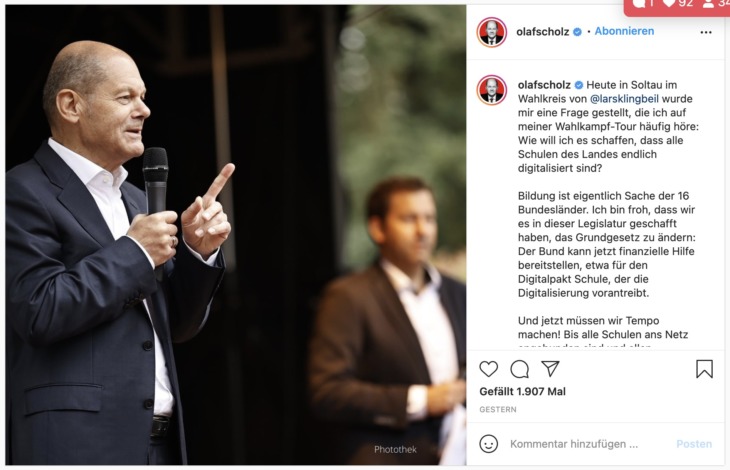The width and height of the screenshot is (730, 470).
Task: Open comments with the speech bubble icon
Action: [519, 369]
